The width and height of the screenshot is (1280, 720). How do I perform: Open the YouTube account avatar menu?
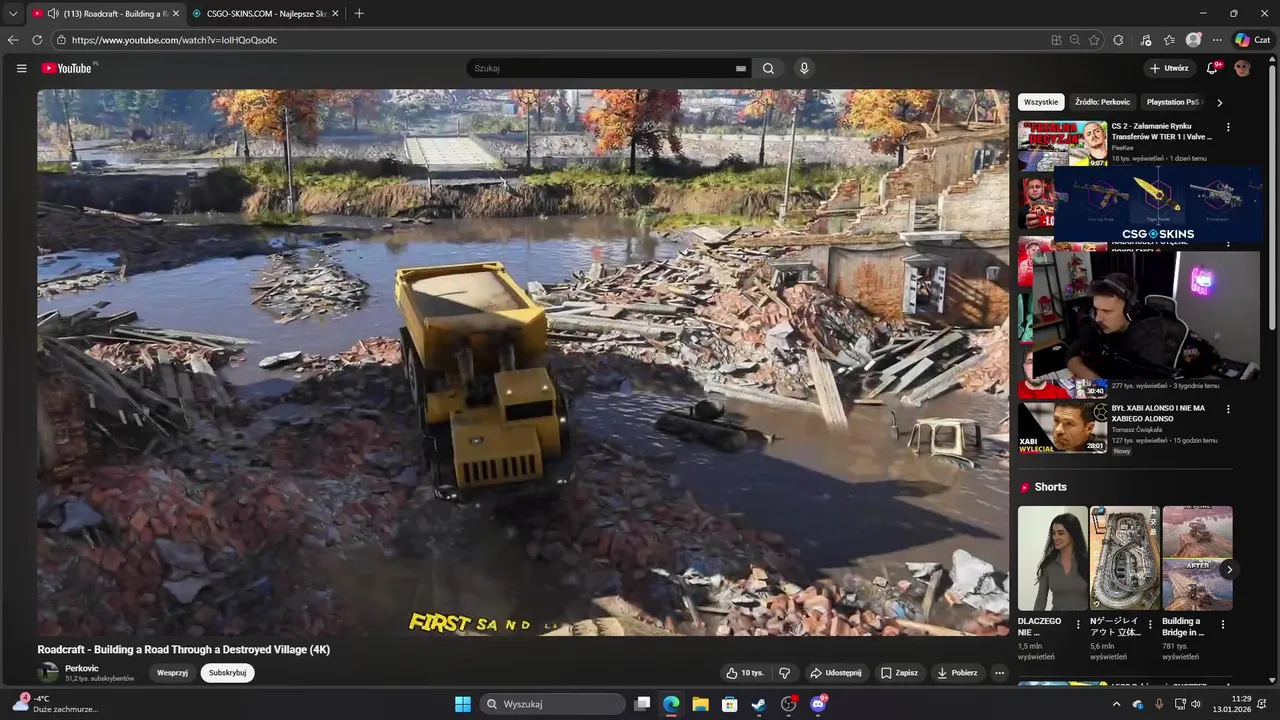[x=1242, y=68]
